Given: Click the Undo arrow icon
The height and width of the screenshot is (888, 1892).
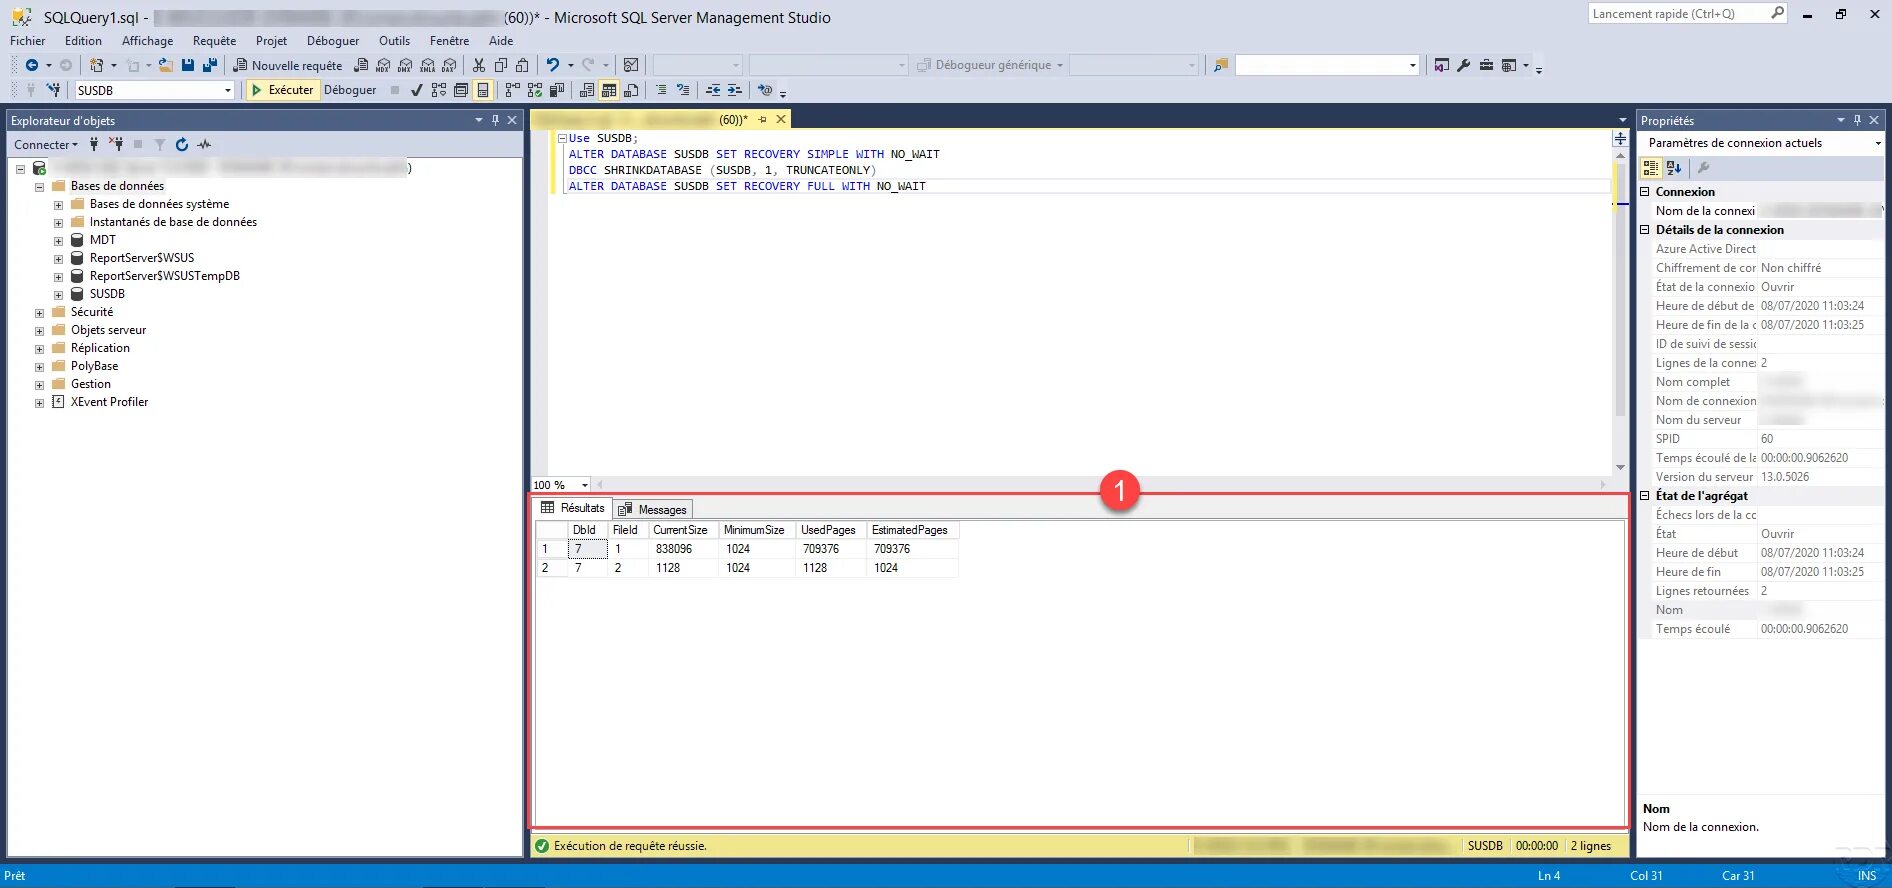Looking at the screenshot, I should pyautogui.click(x=553, y=65).
